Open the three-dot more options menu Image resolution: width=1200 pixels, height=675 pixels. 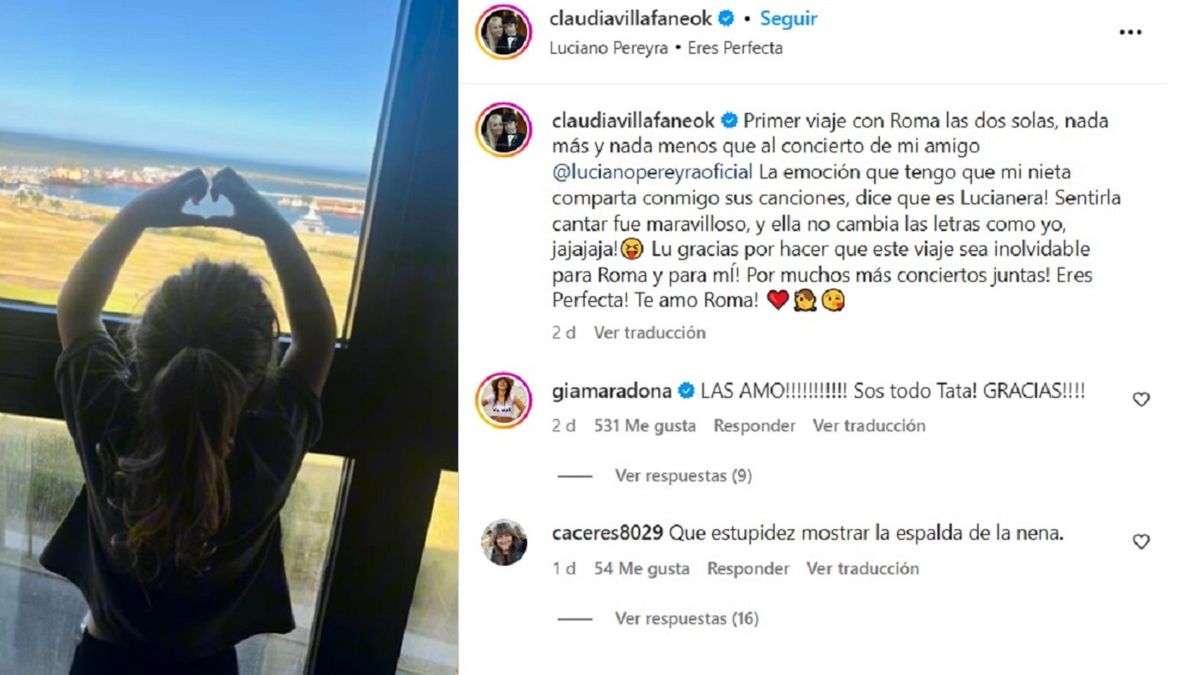pos(1130,32)
